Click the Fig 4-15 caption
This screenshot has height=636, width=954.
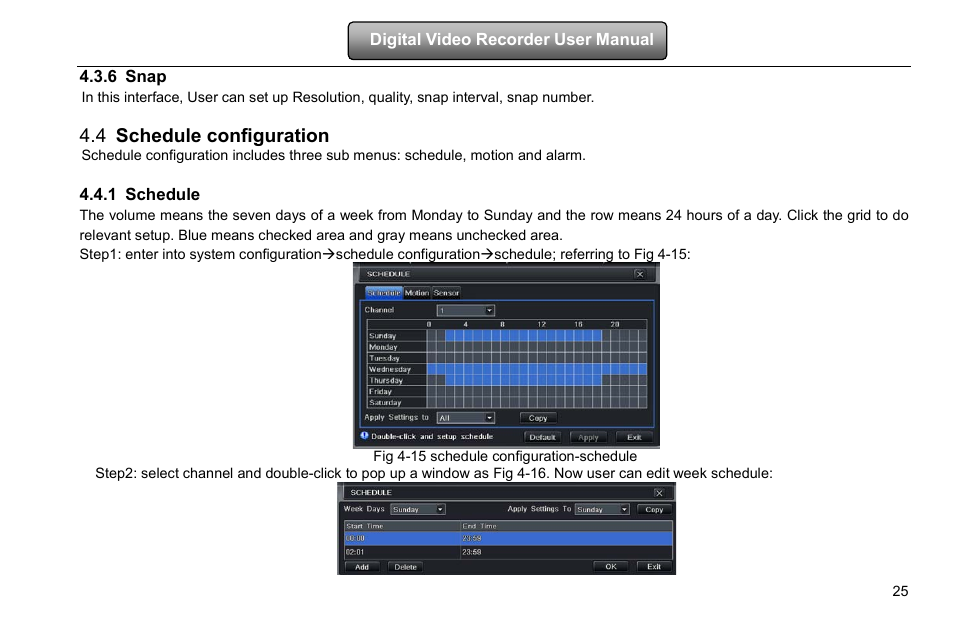click(x=505, y=456)
